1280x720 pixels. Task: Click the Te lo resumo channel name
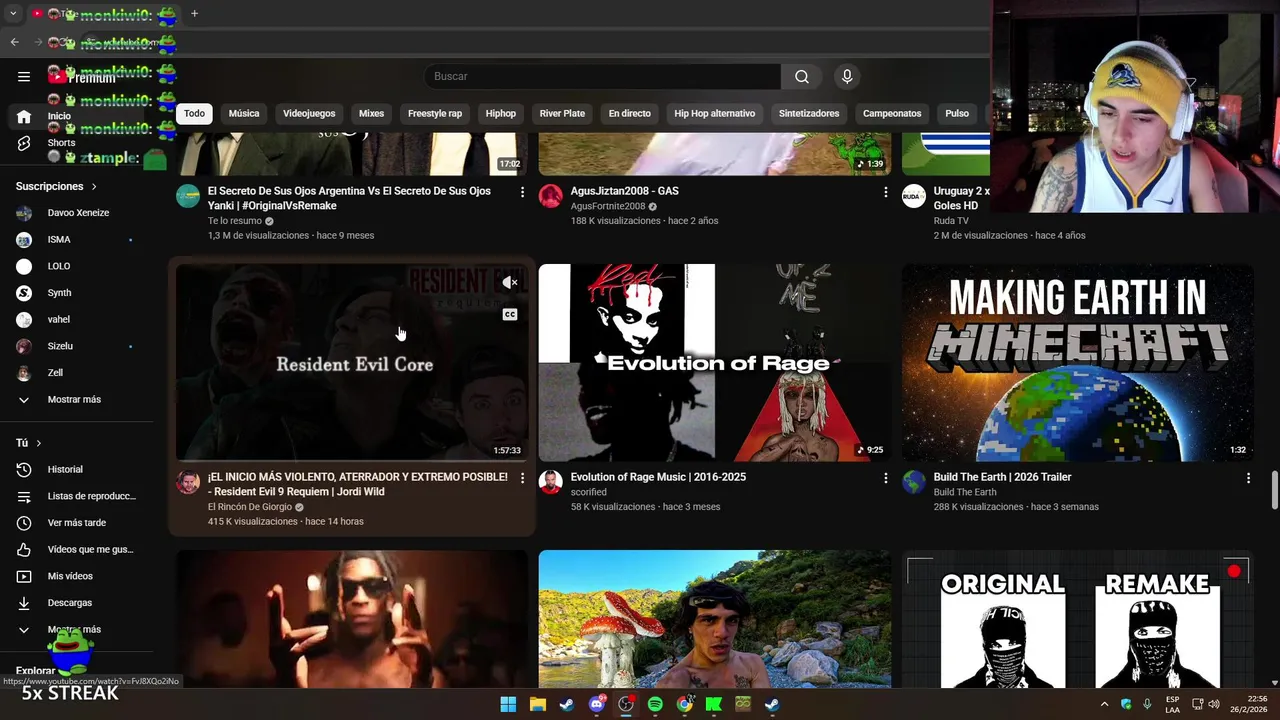tap(235, 221)
